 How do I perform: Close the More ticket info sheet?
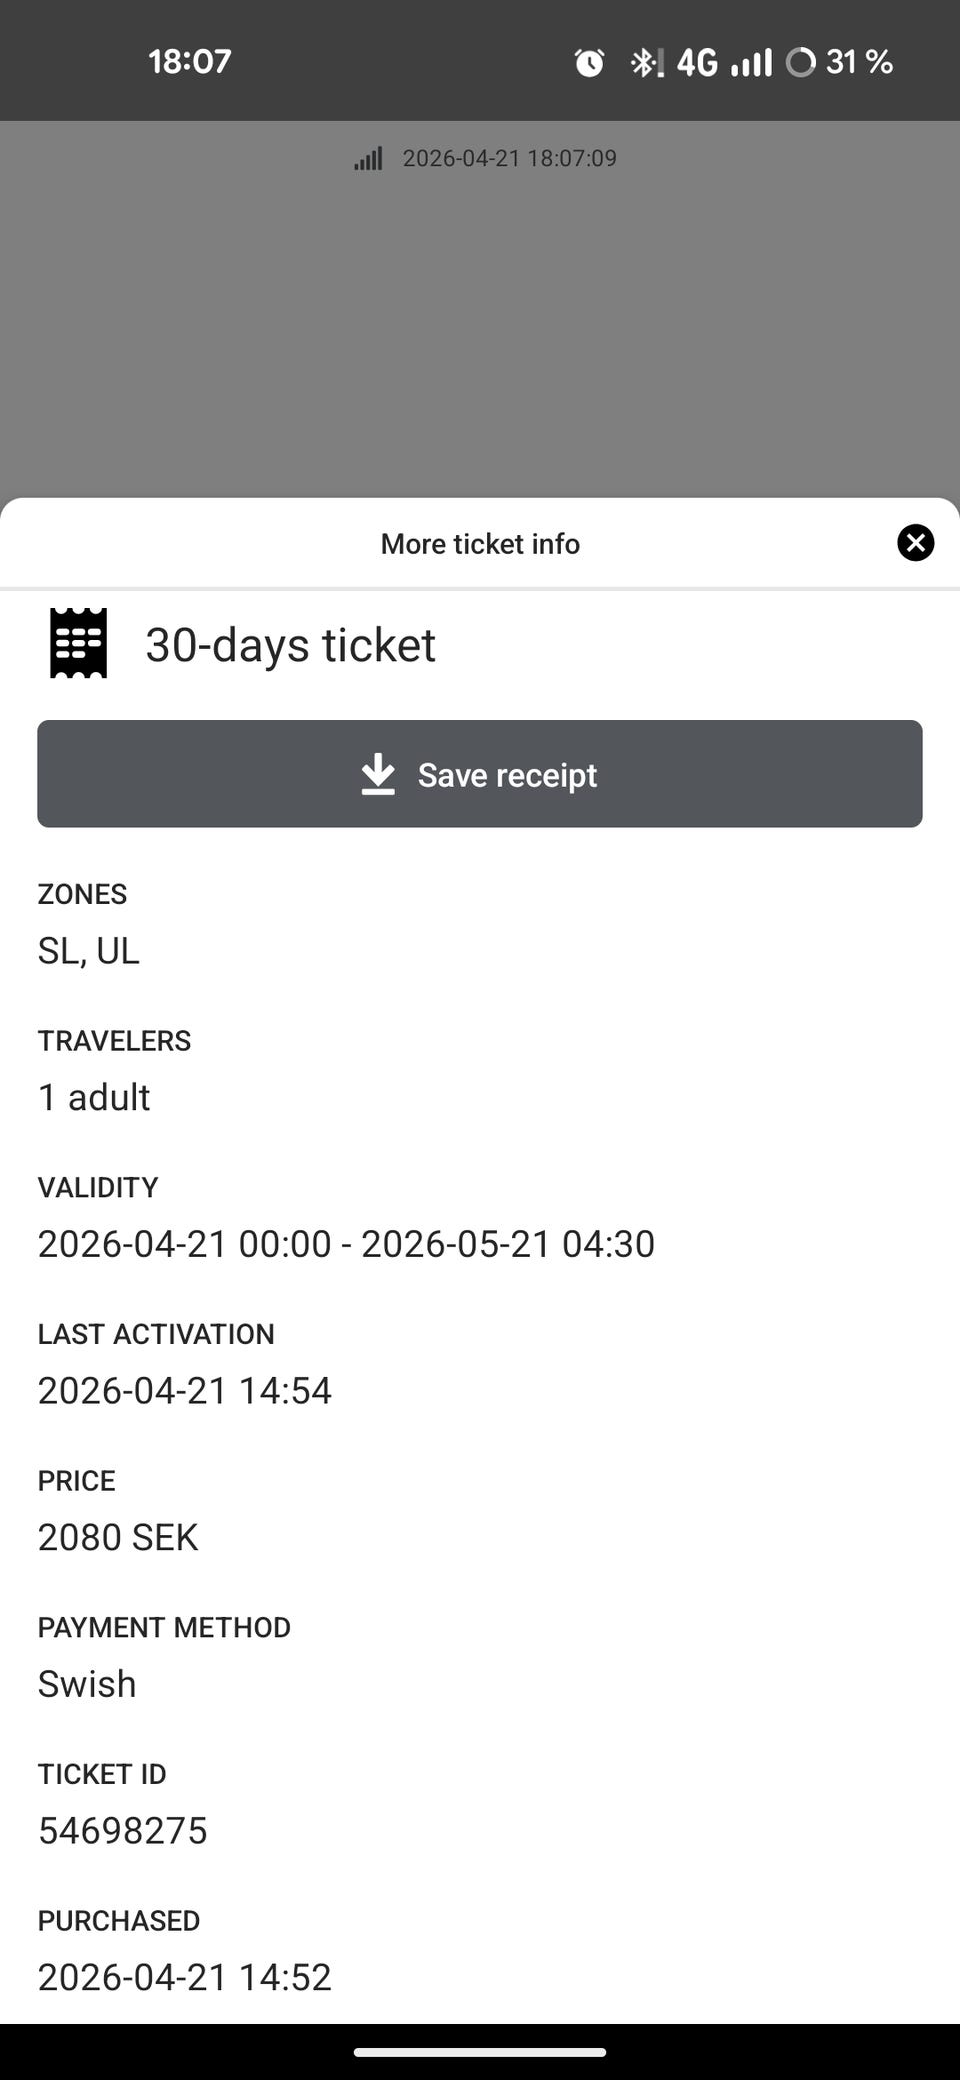[915, 543]
